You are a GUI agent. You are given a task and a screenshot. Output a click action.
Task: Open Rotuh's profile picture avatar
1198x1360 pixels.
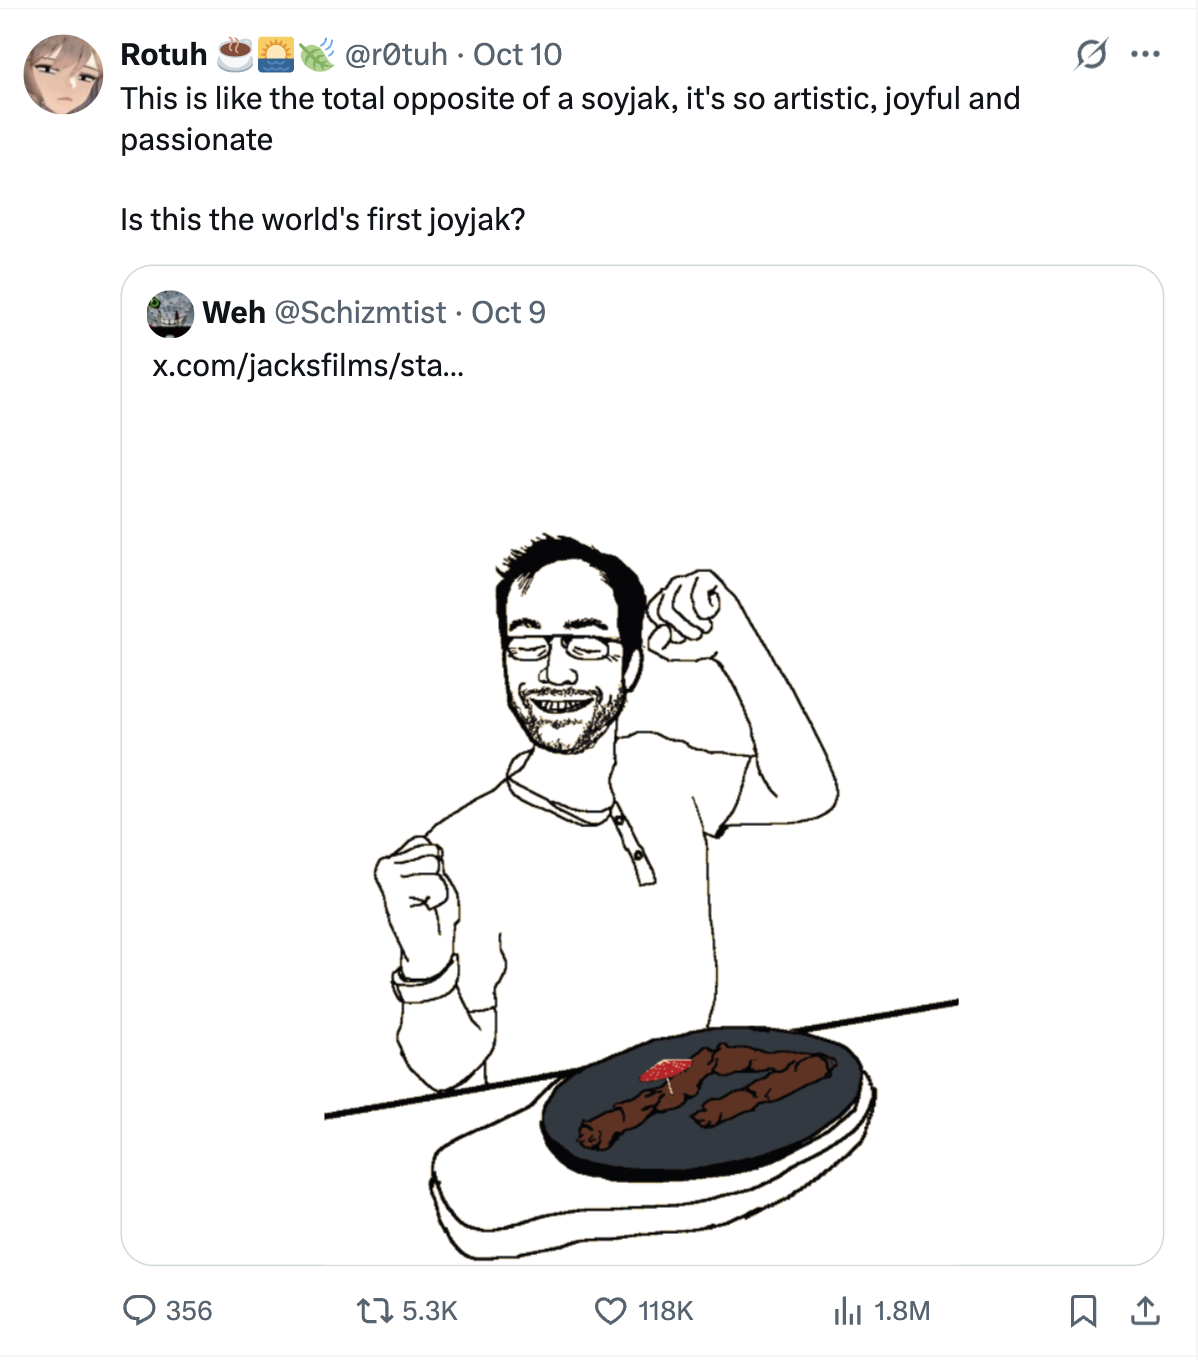click(63, 75)
